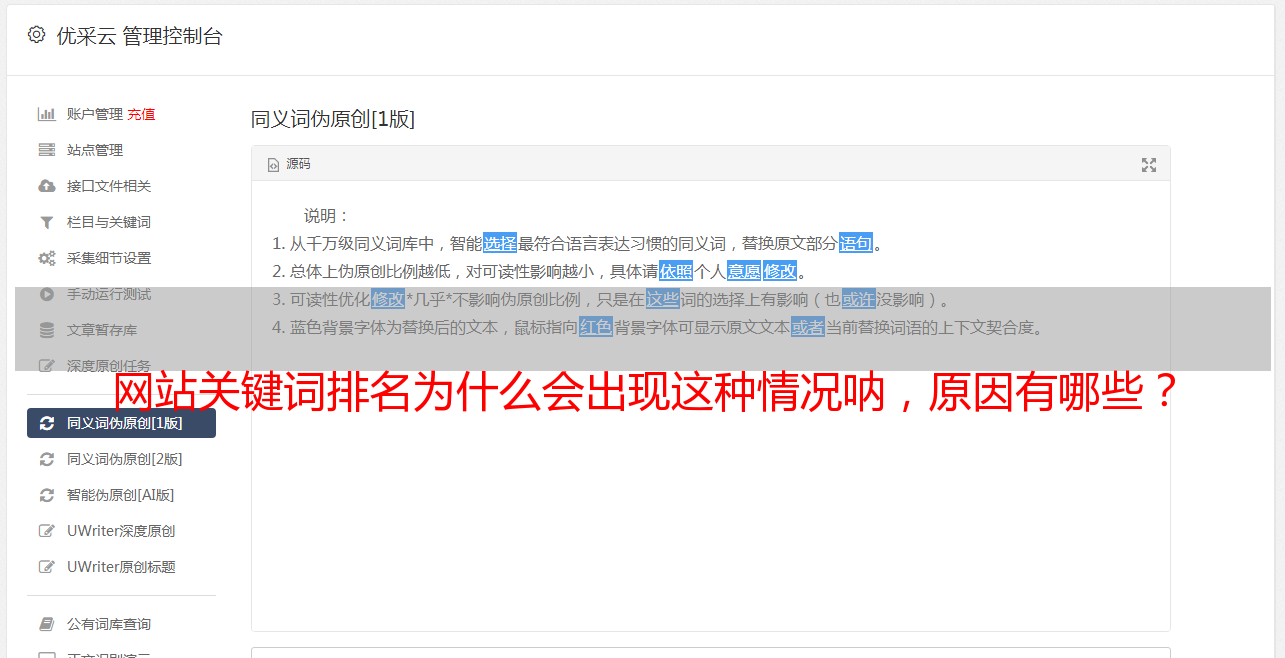Image resolution: width=1285 pixels, height=658 pixels.
Task: Click the 接口文件相关 cloud upload icon
Action: (46, 186)
